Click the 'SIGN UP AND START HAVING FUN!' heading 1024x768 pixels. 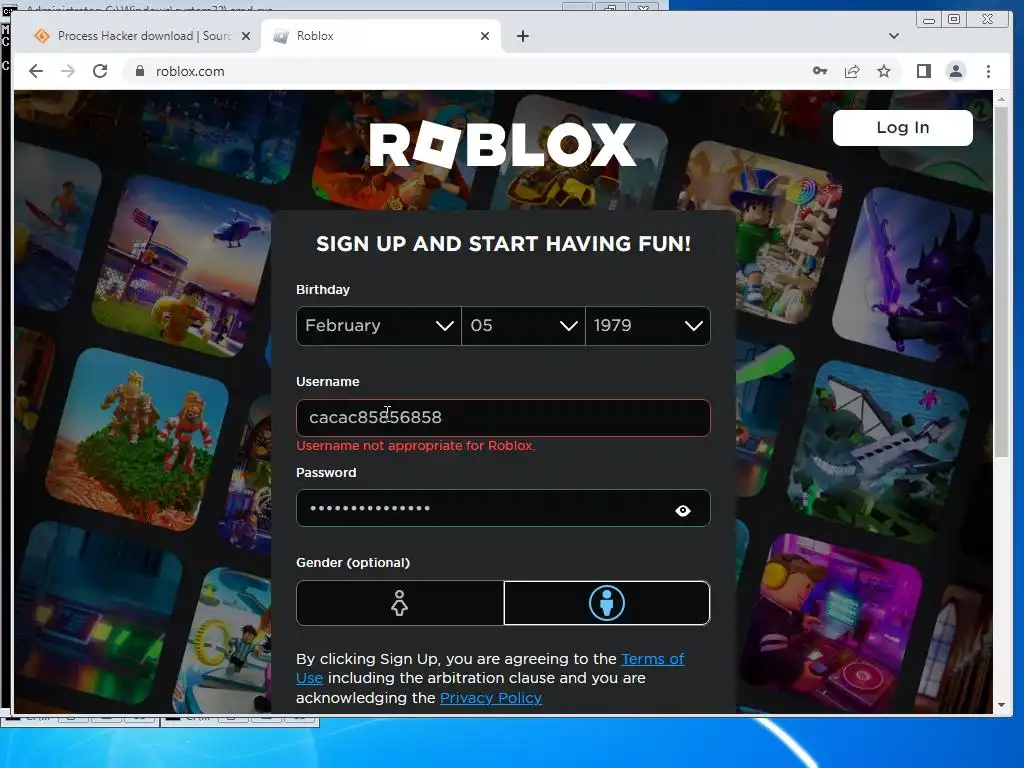pos(503,244)
